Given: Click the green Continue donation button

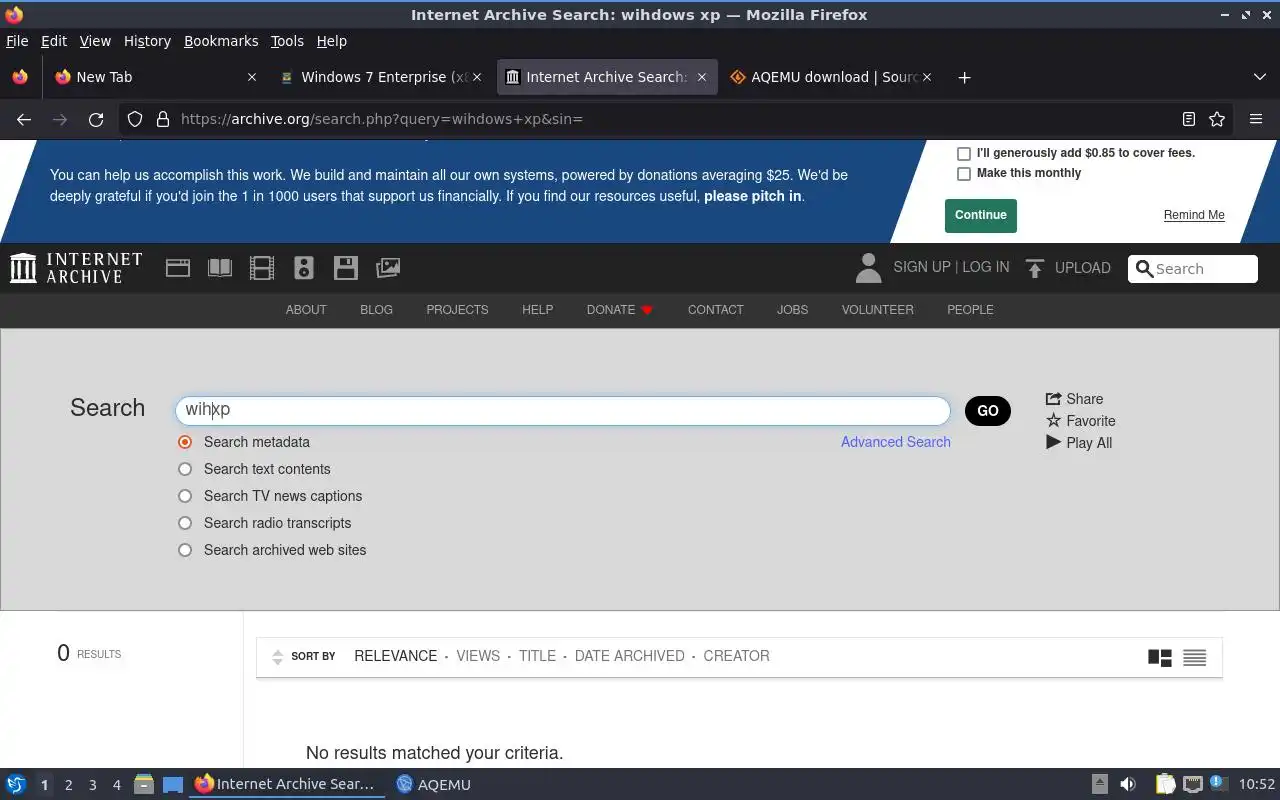Looking at the screenshot, I should pyautogui.click(x=981, y=215).
